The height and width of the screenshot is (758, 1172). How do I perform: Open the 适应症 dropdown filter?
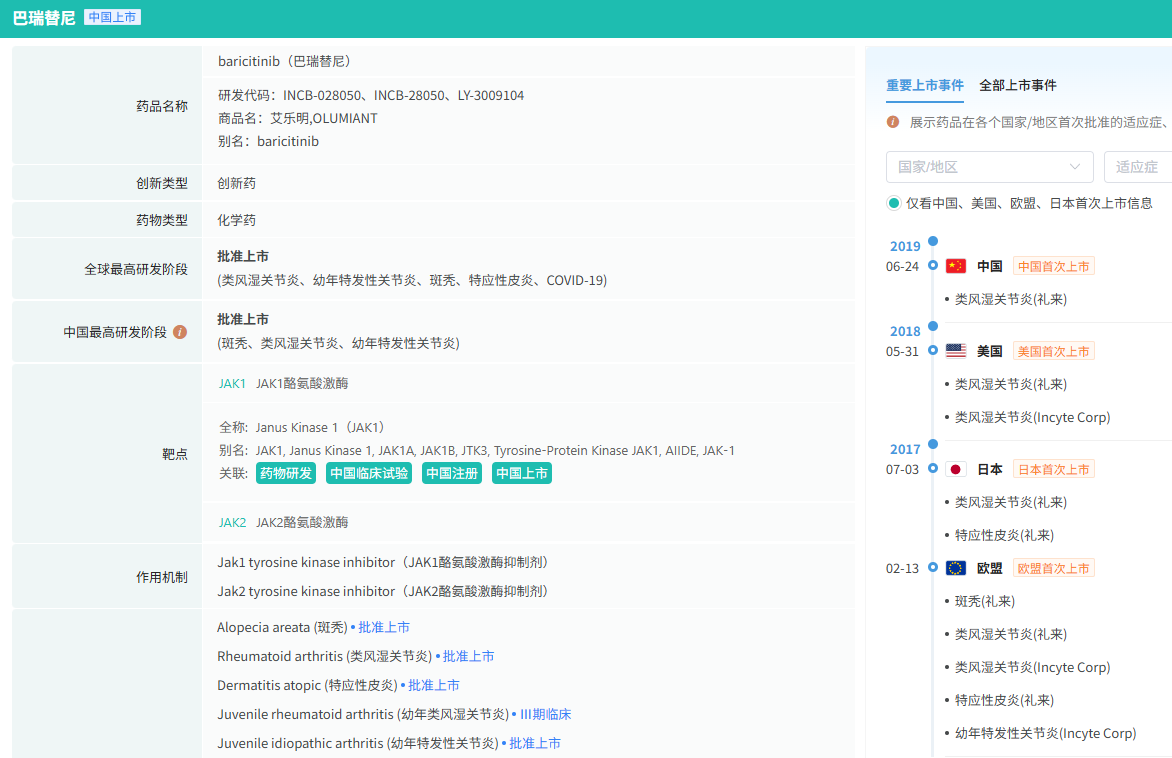(x=1137, y=167)
